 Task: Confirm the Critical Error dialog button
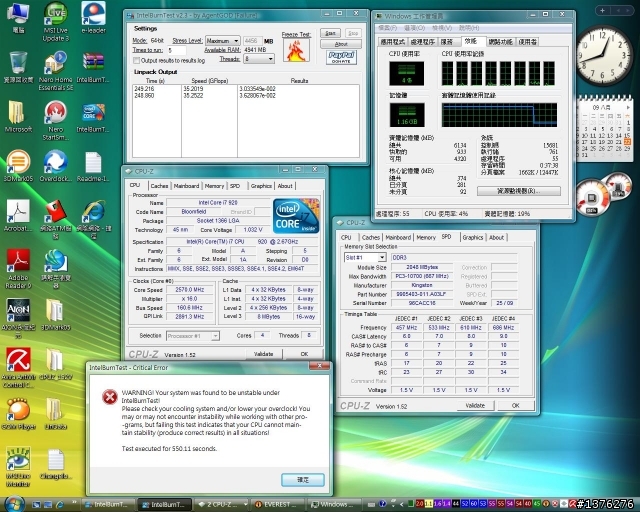coord(303,480)
